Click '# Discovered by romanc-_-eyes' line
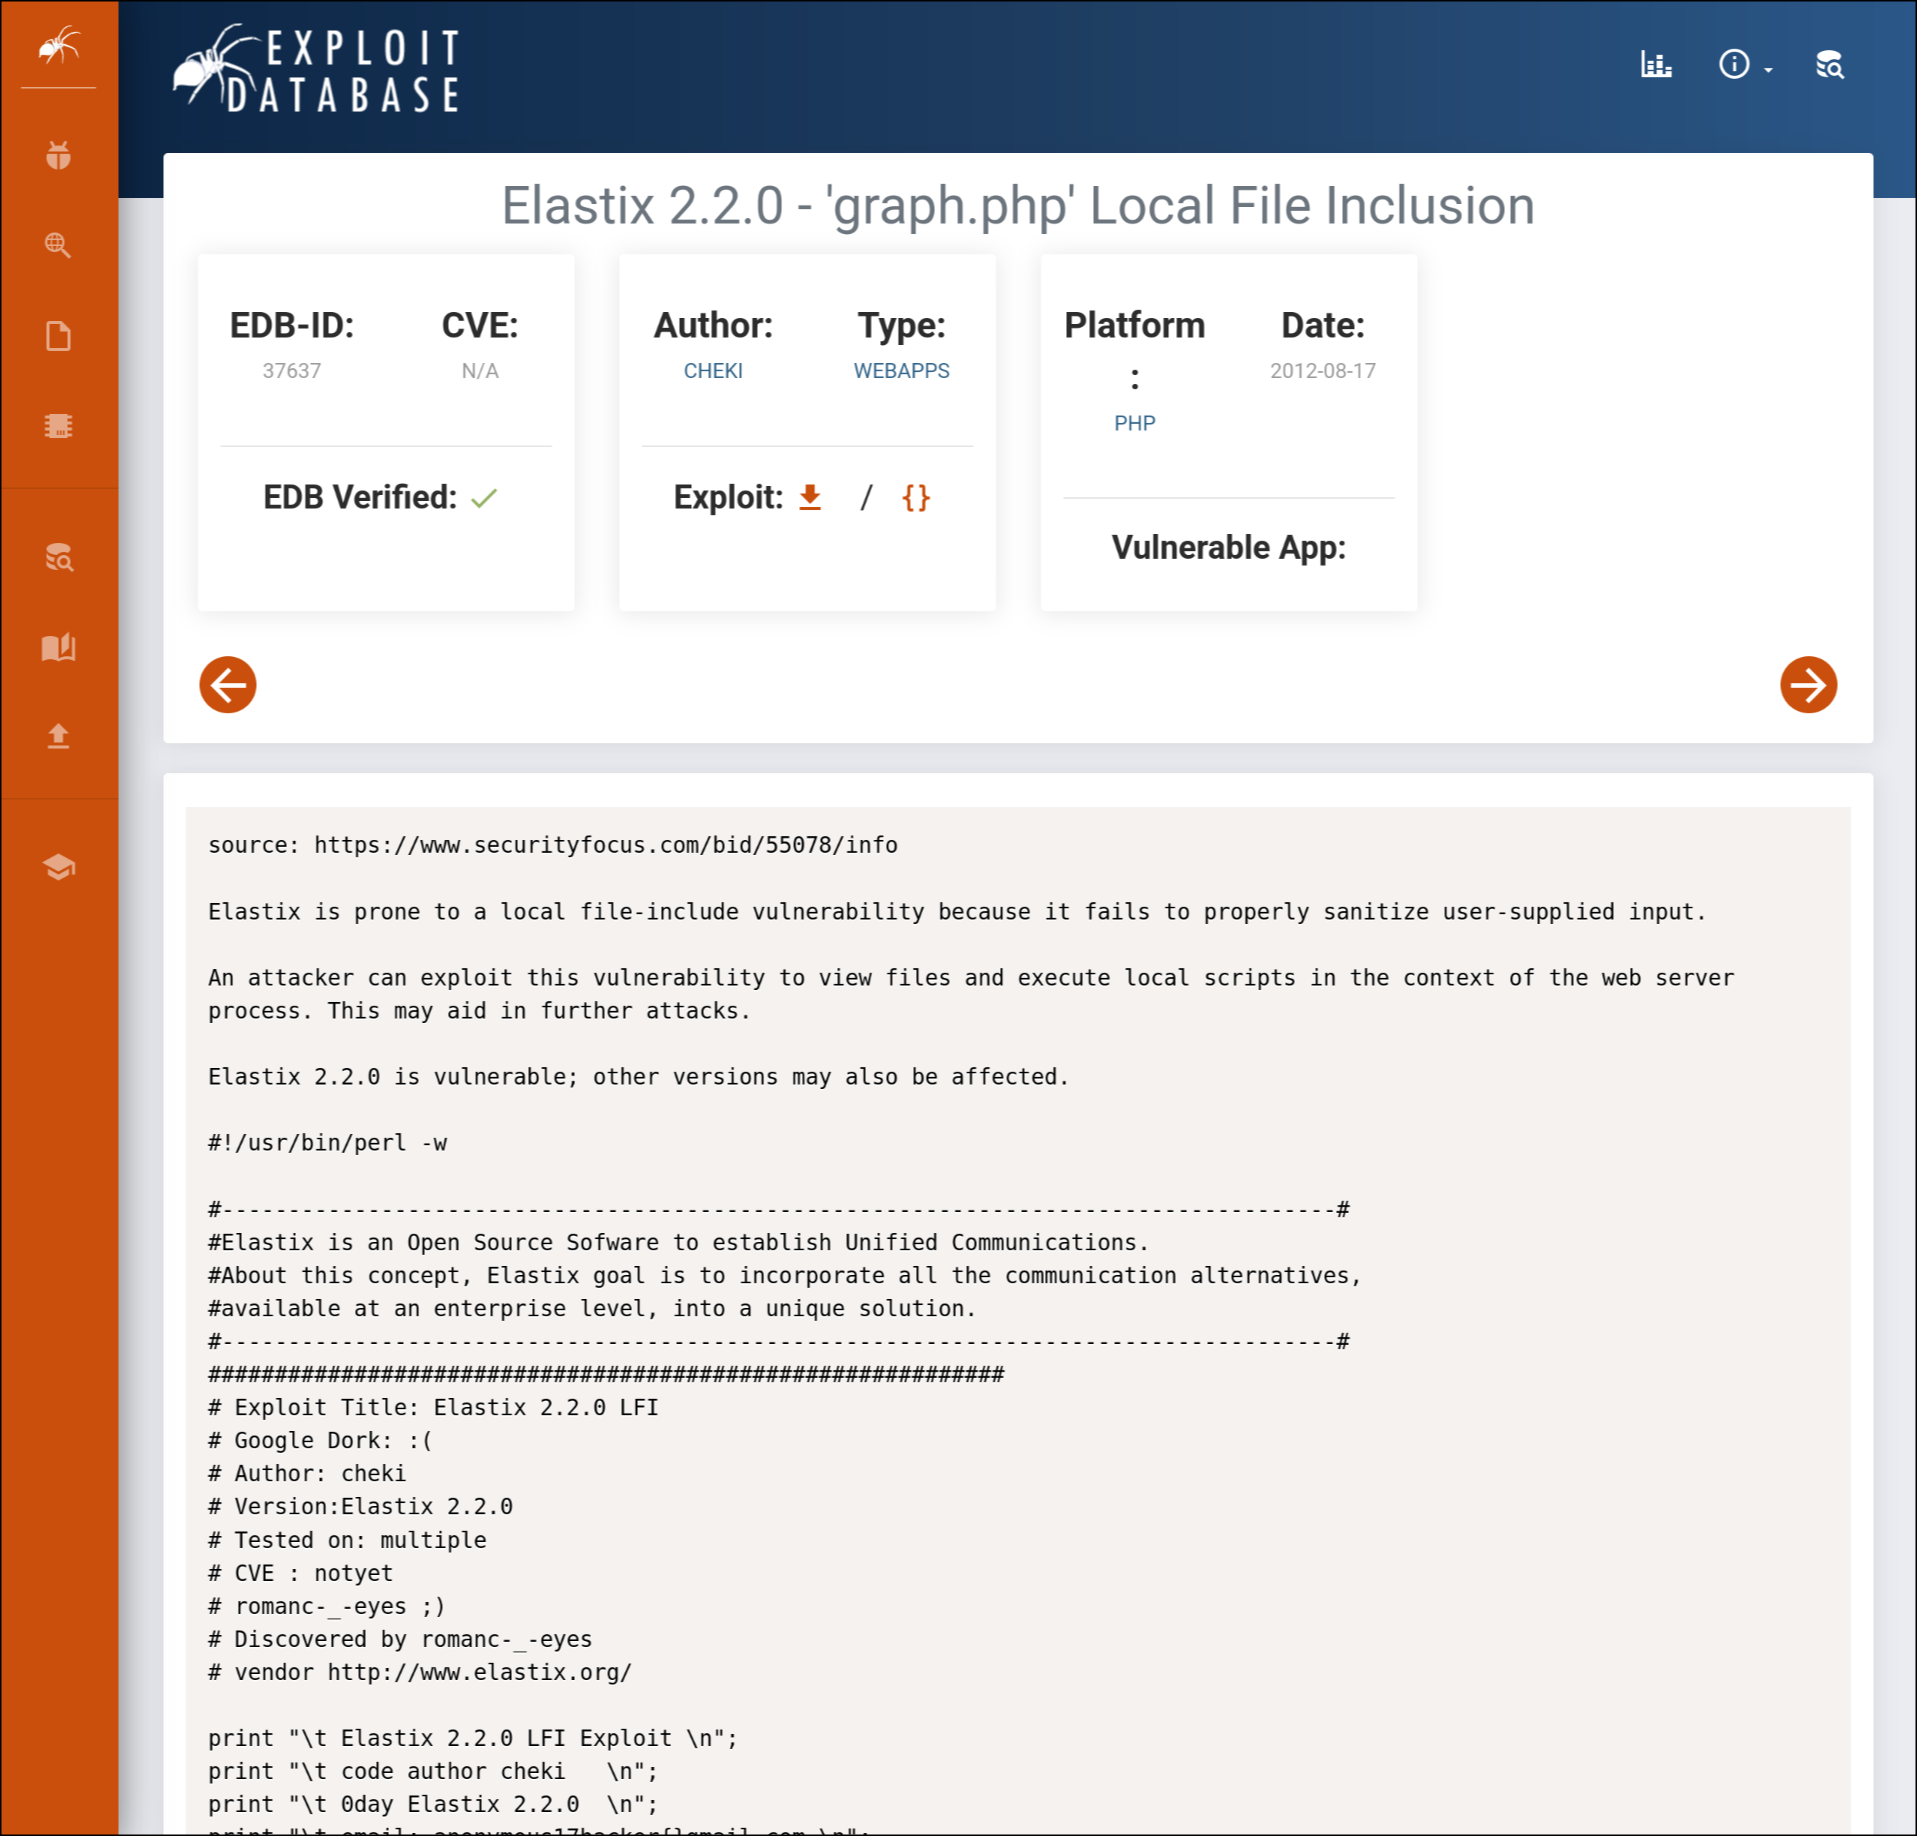The image size is (1917, 1836). 400,1640
